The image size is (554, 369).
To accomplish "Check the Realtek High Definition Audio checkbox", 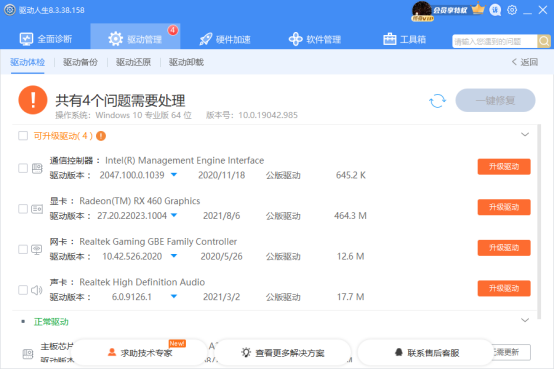I will (23, 290).
